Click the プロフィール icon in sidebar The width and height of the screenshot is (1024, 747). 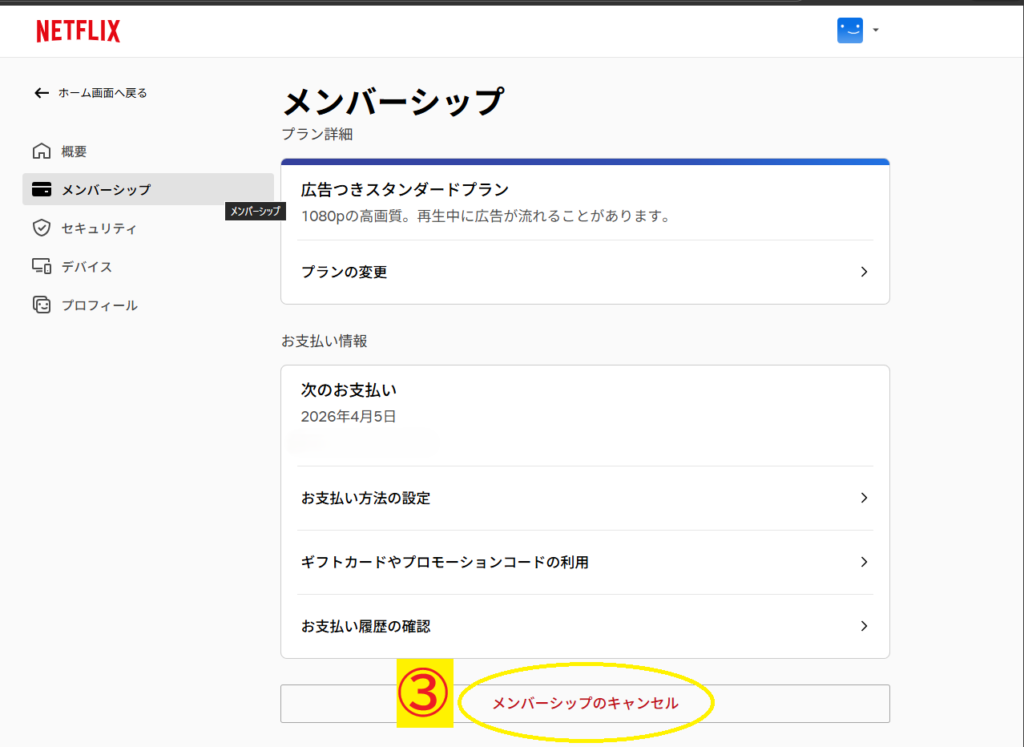(41, 305)
